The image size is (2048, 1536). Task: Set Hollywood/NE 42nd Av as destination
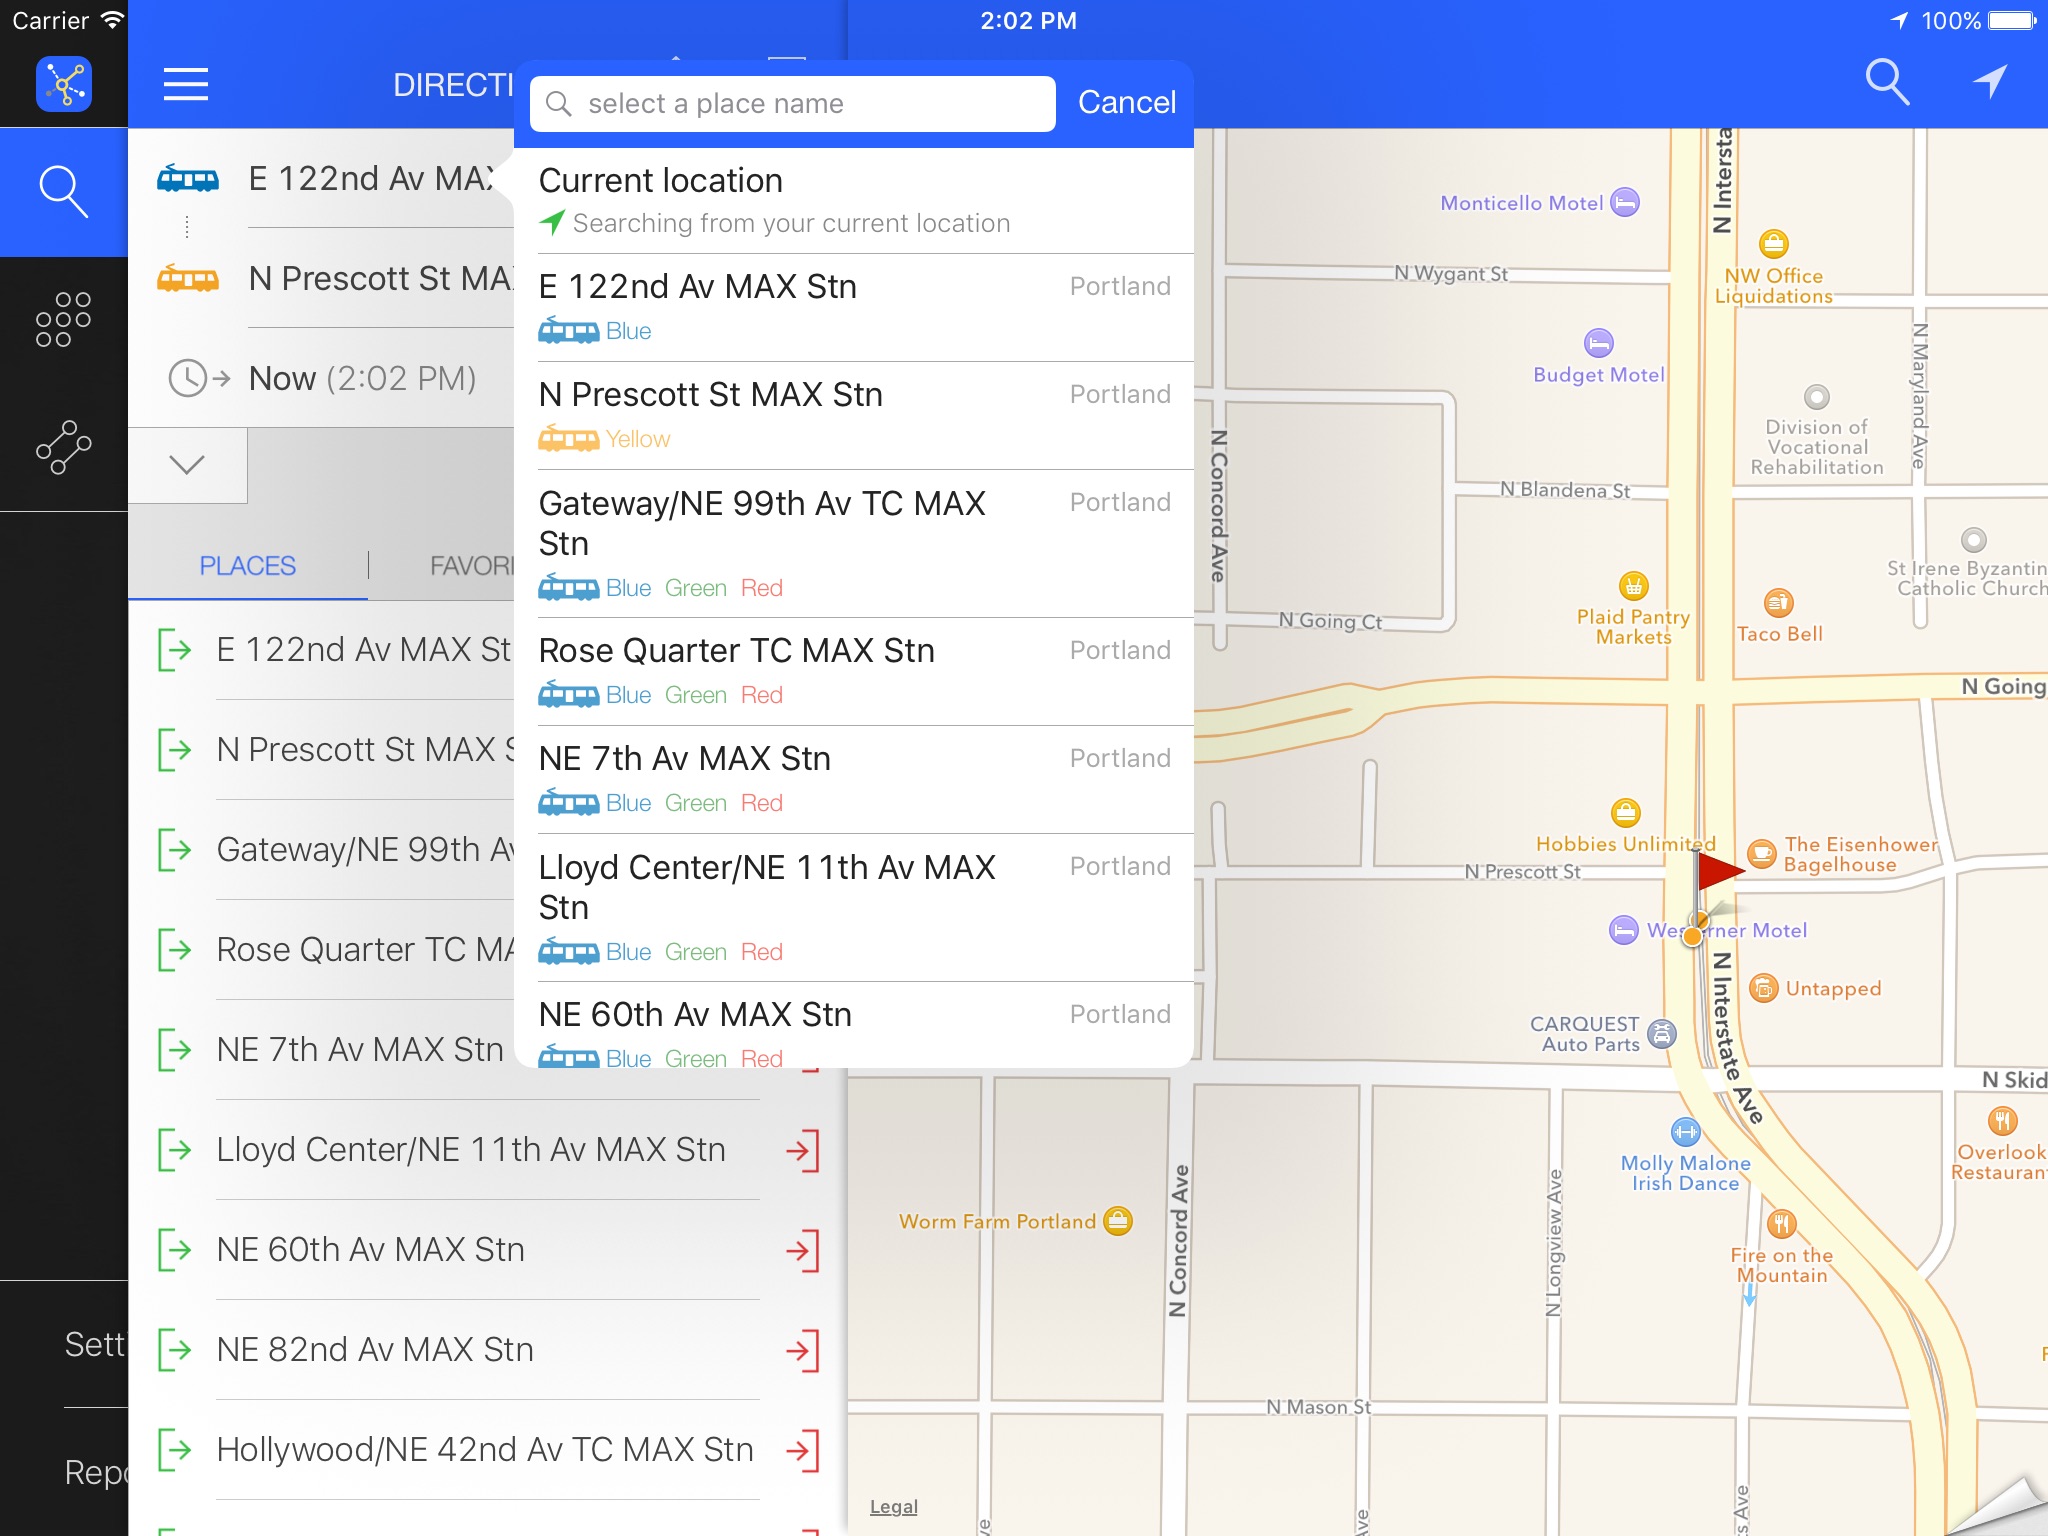802,1450
